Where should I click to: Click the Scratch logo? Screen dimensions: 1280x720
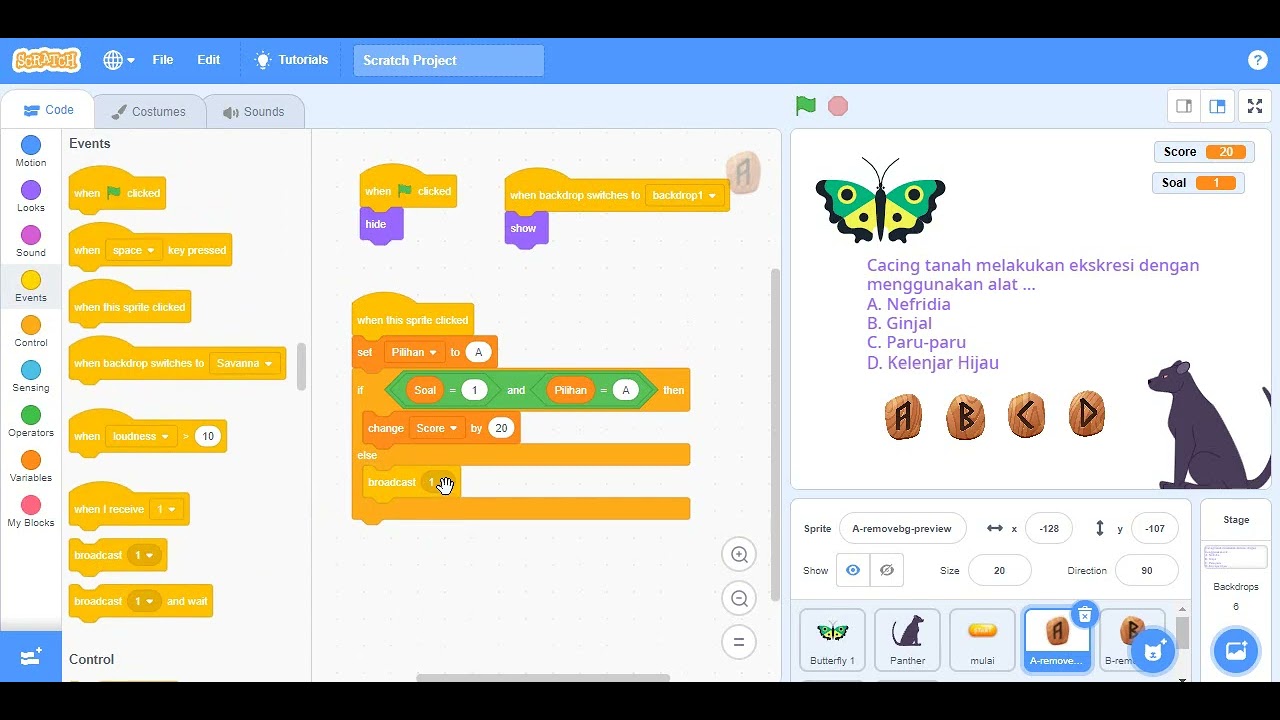point(46,60)
